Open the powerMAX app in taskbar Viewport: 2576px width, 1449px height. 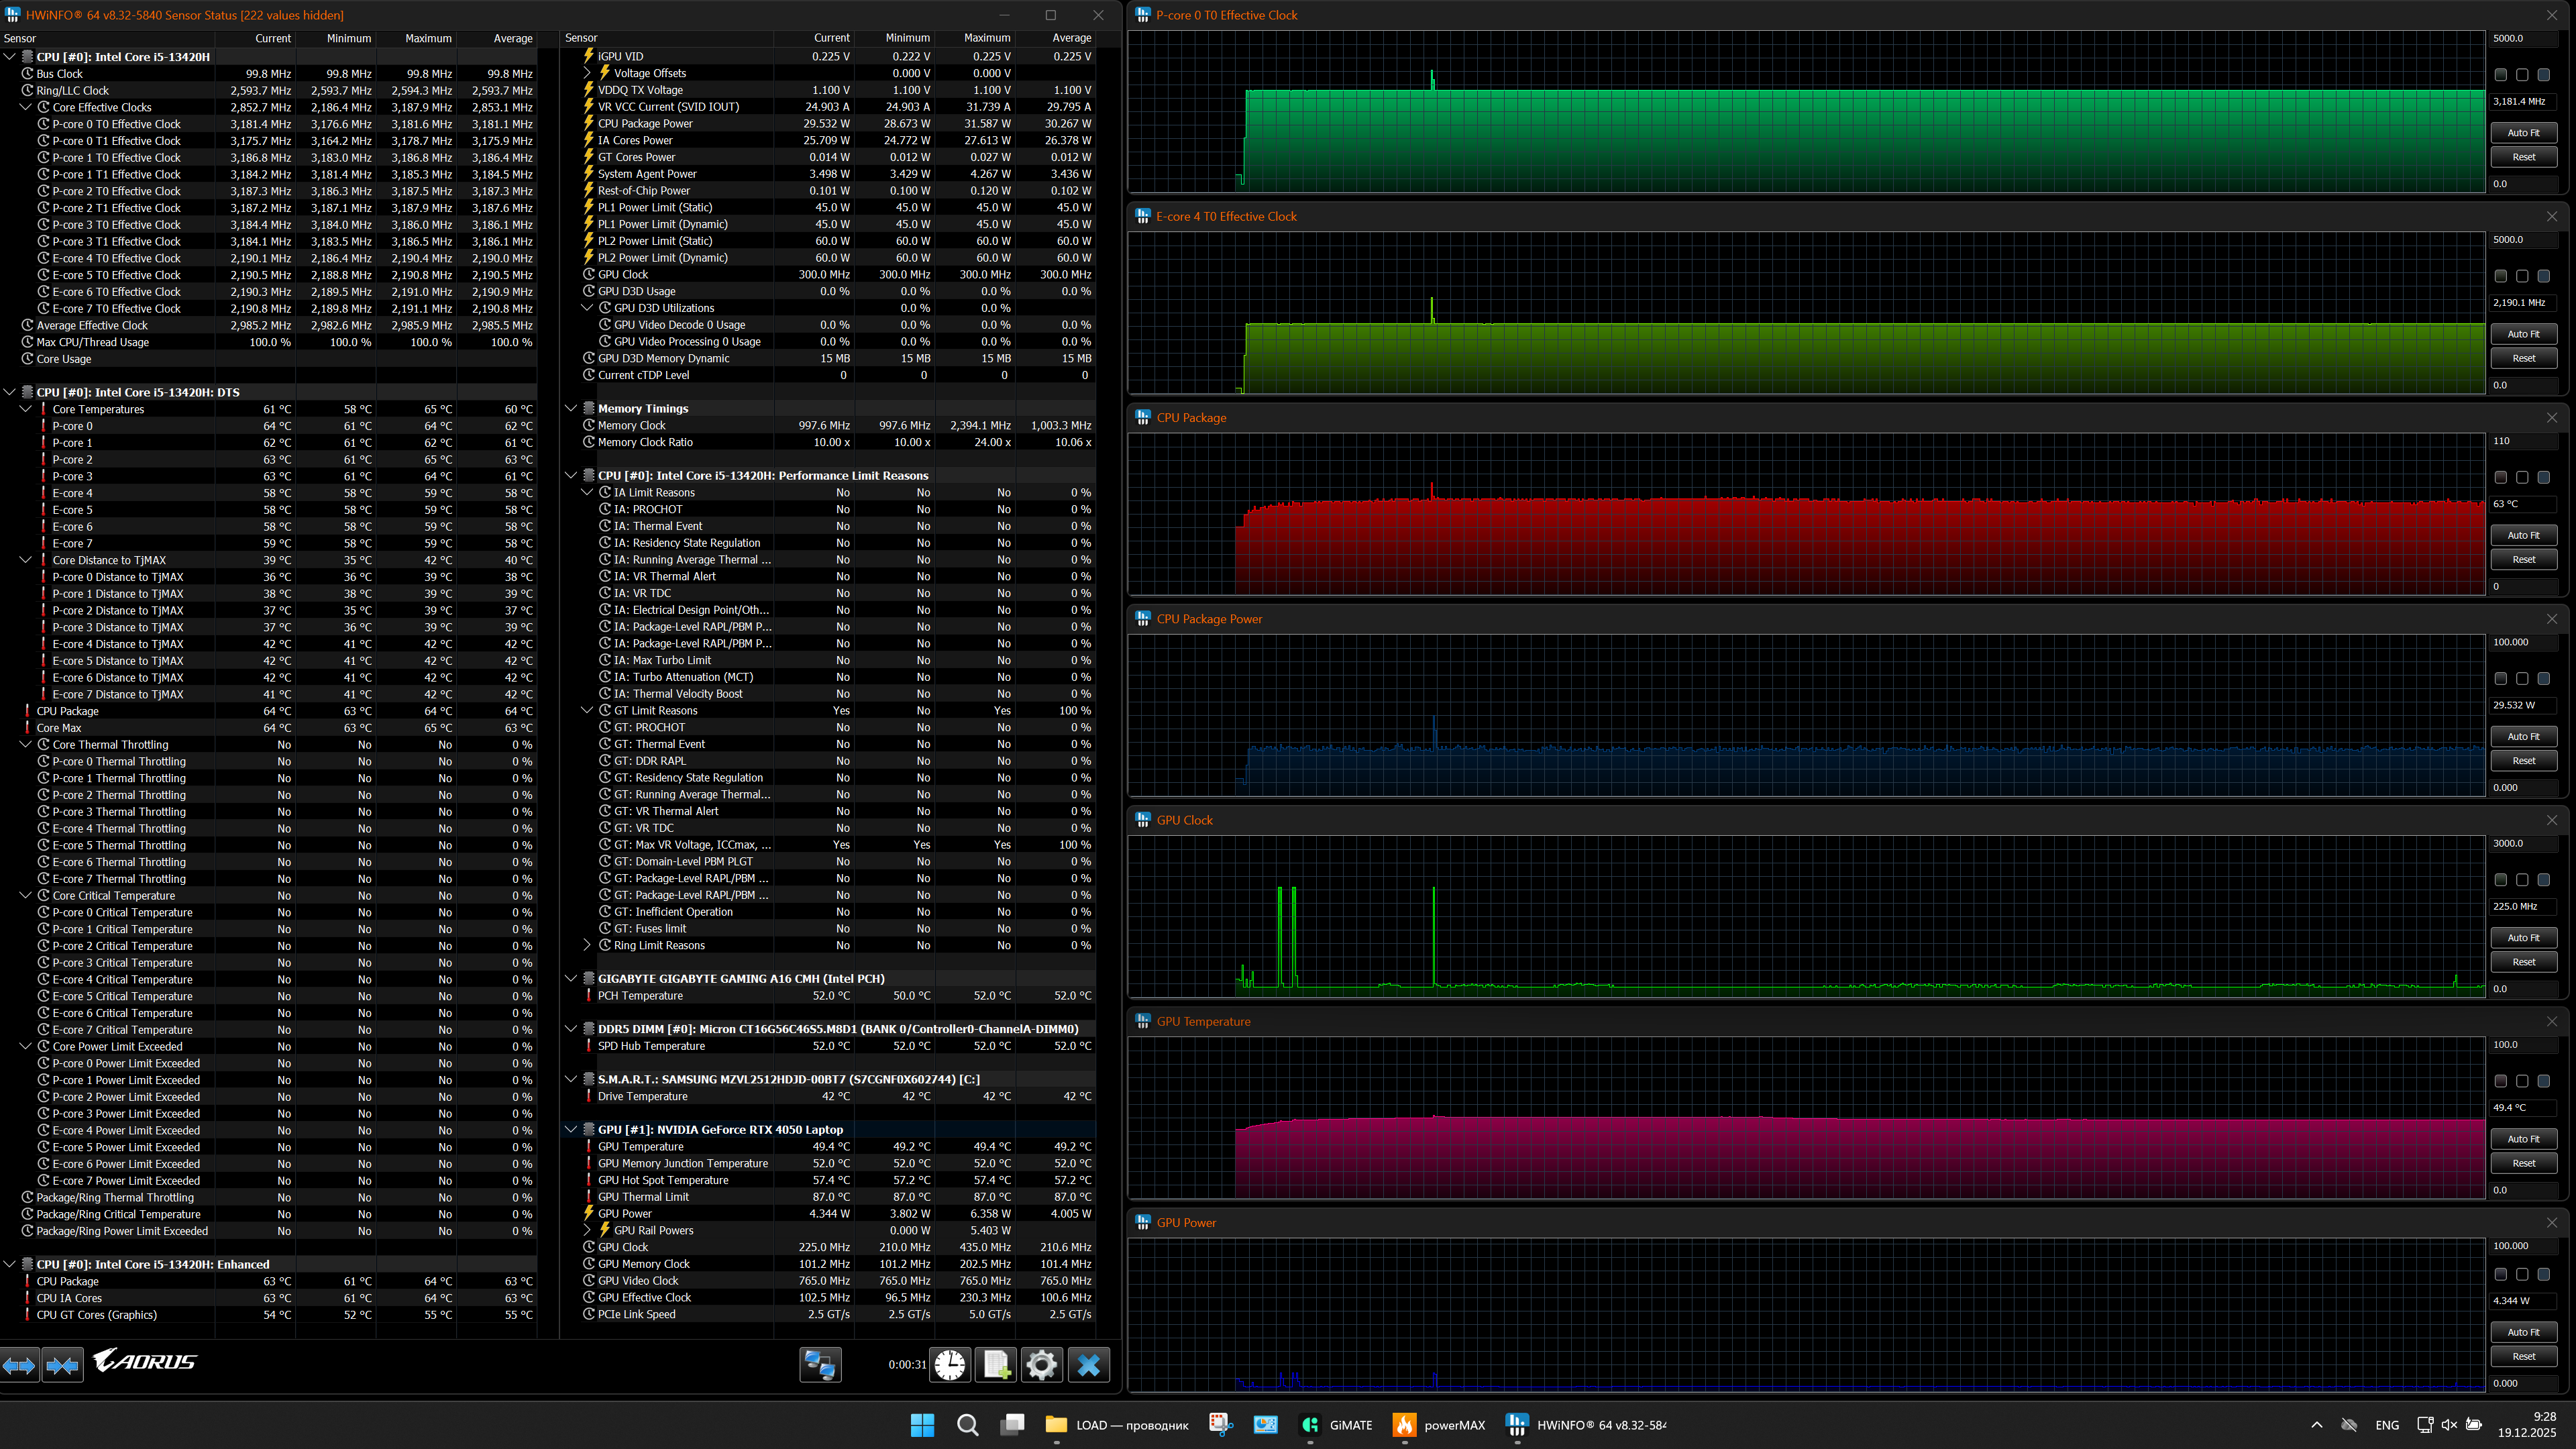[x=1439, y=1425]
